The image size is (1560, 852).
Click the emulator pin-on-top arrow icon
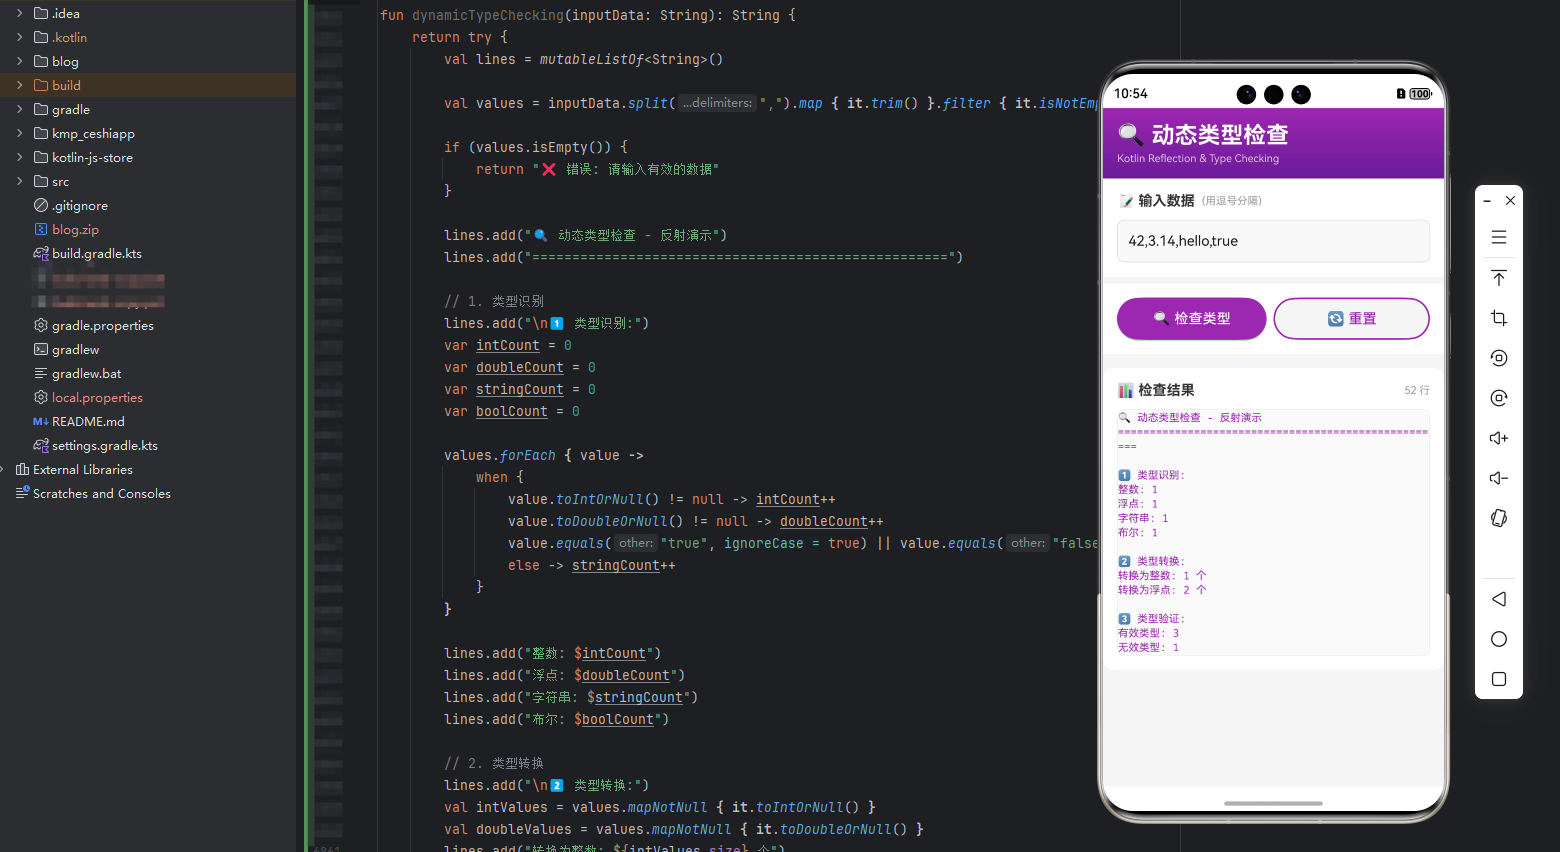click(1498, 278)
